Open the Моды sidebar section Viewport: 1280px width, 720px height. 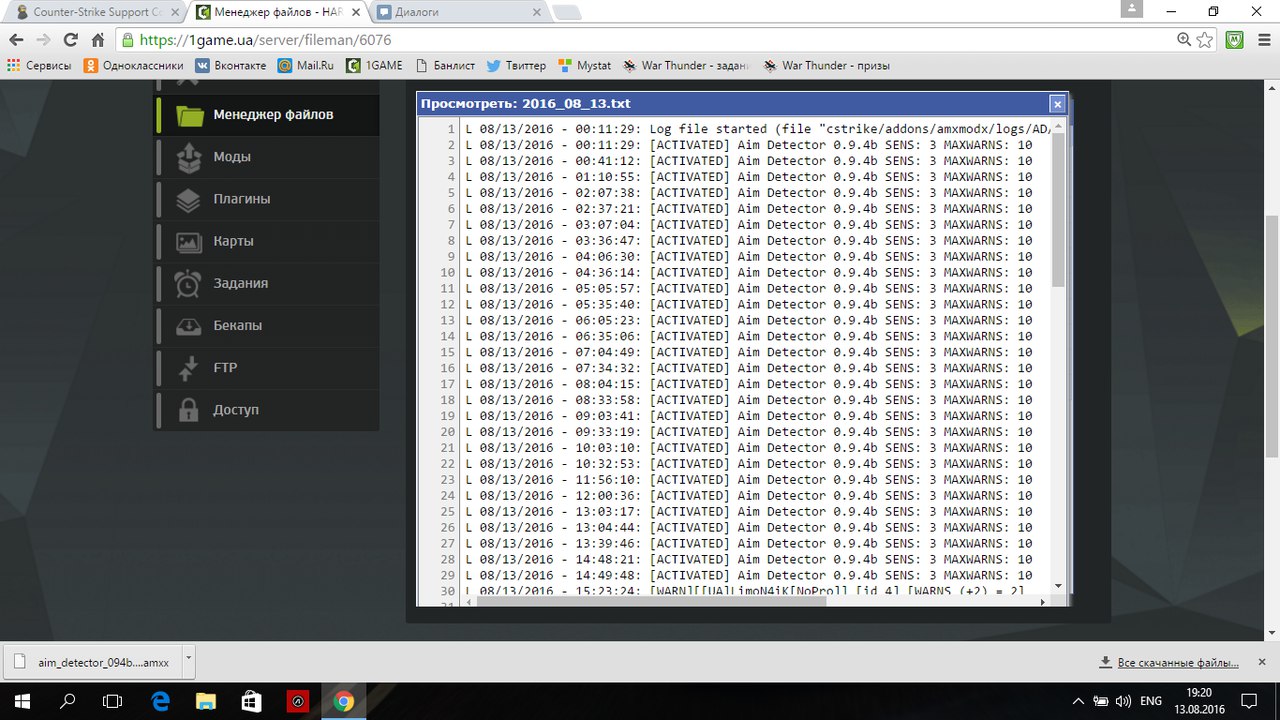[x=267, y=157]
